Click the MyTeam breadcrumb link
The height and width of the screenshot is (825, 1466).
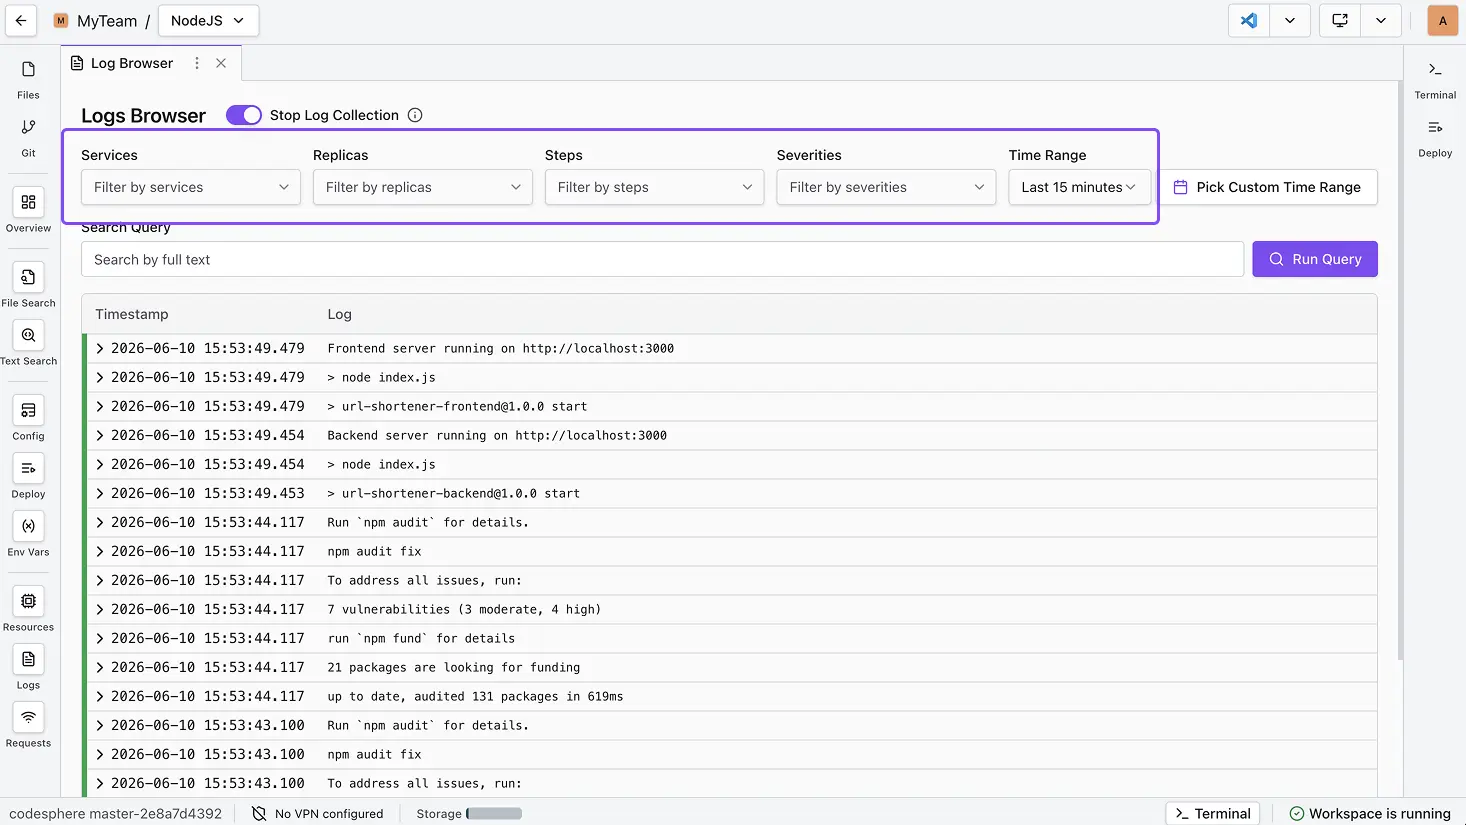(107, 21)
